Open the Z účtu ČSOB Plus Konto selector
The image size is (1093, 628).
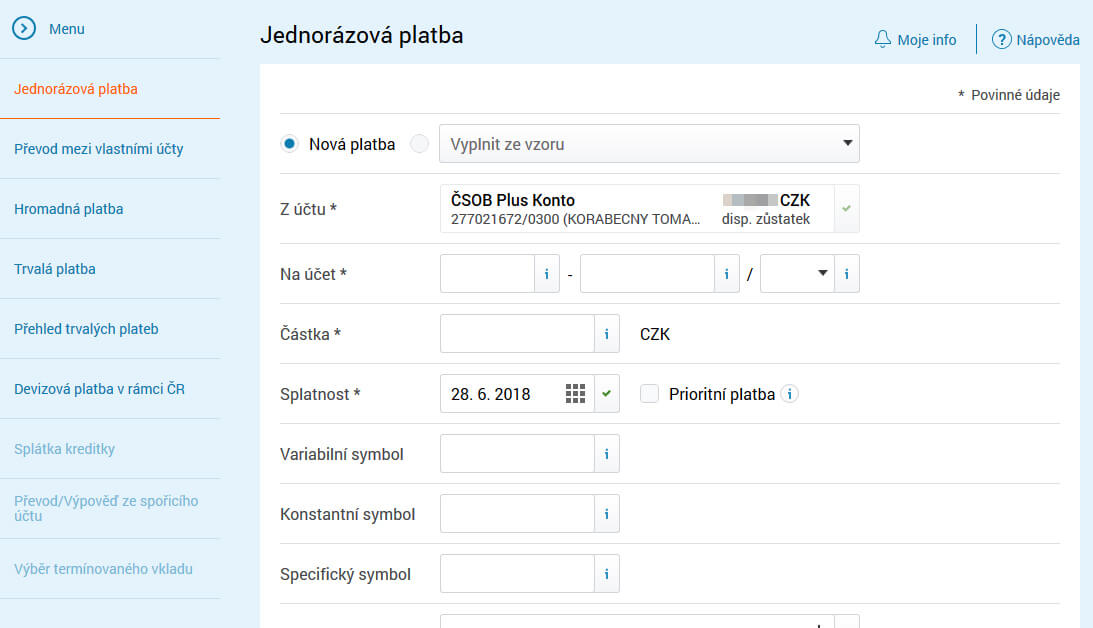click(x=637, y=209)
